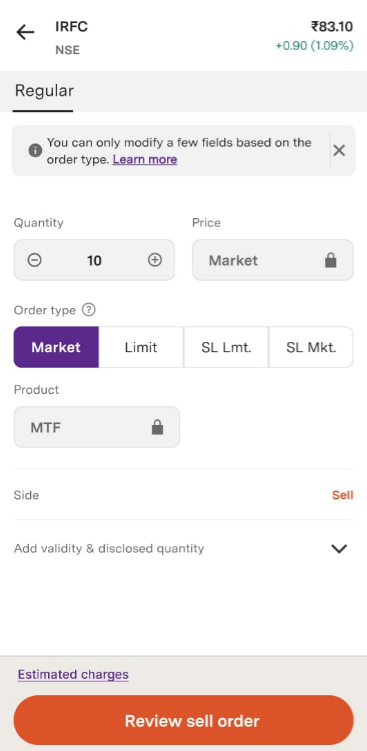
Task: Select the SL Mkt. order type
Action: [x=311, y=347]
